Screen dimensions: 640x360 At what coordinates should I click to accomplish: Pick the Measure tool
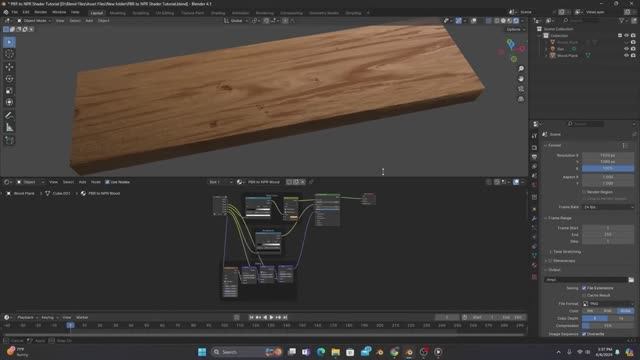click(x=9, y=128)
